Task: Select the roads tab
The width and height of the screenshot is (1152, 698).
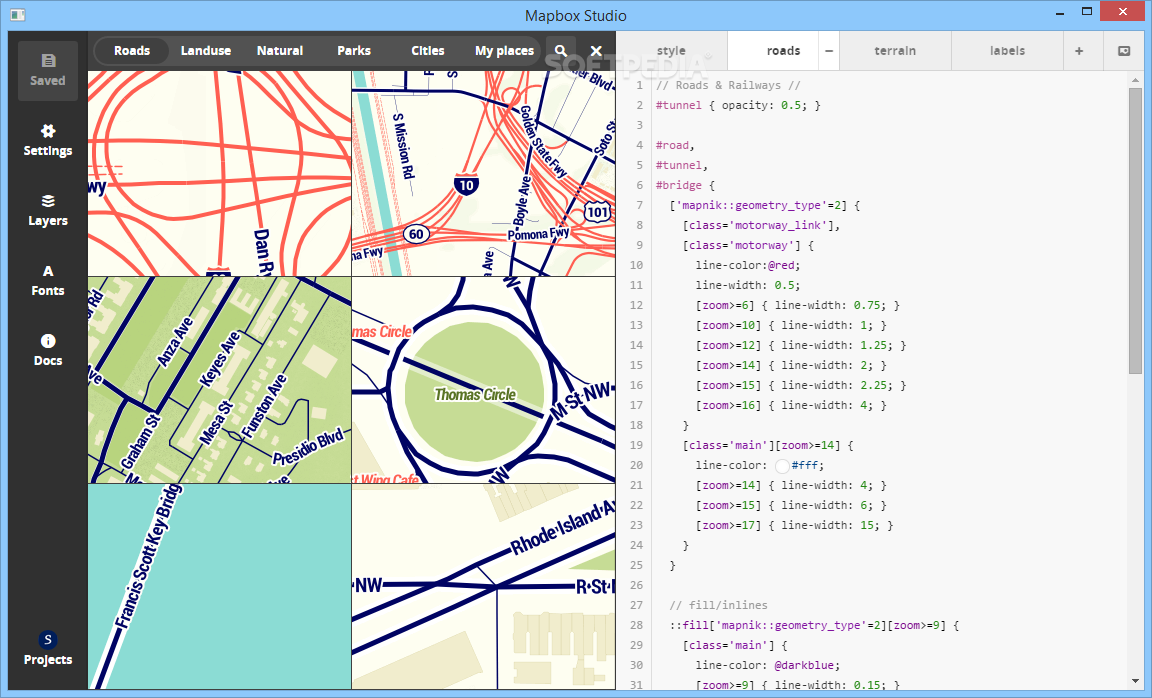Action: 783,51
